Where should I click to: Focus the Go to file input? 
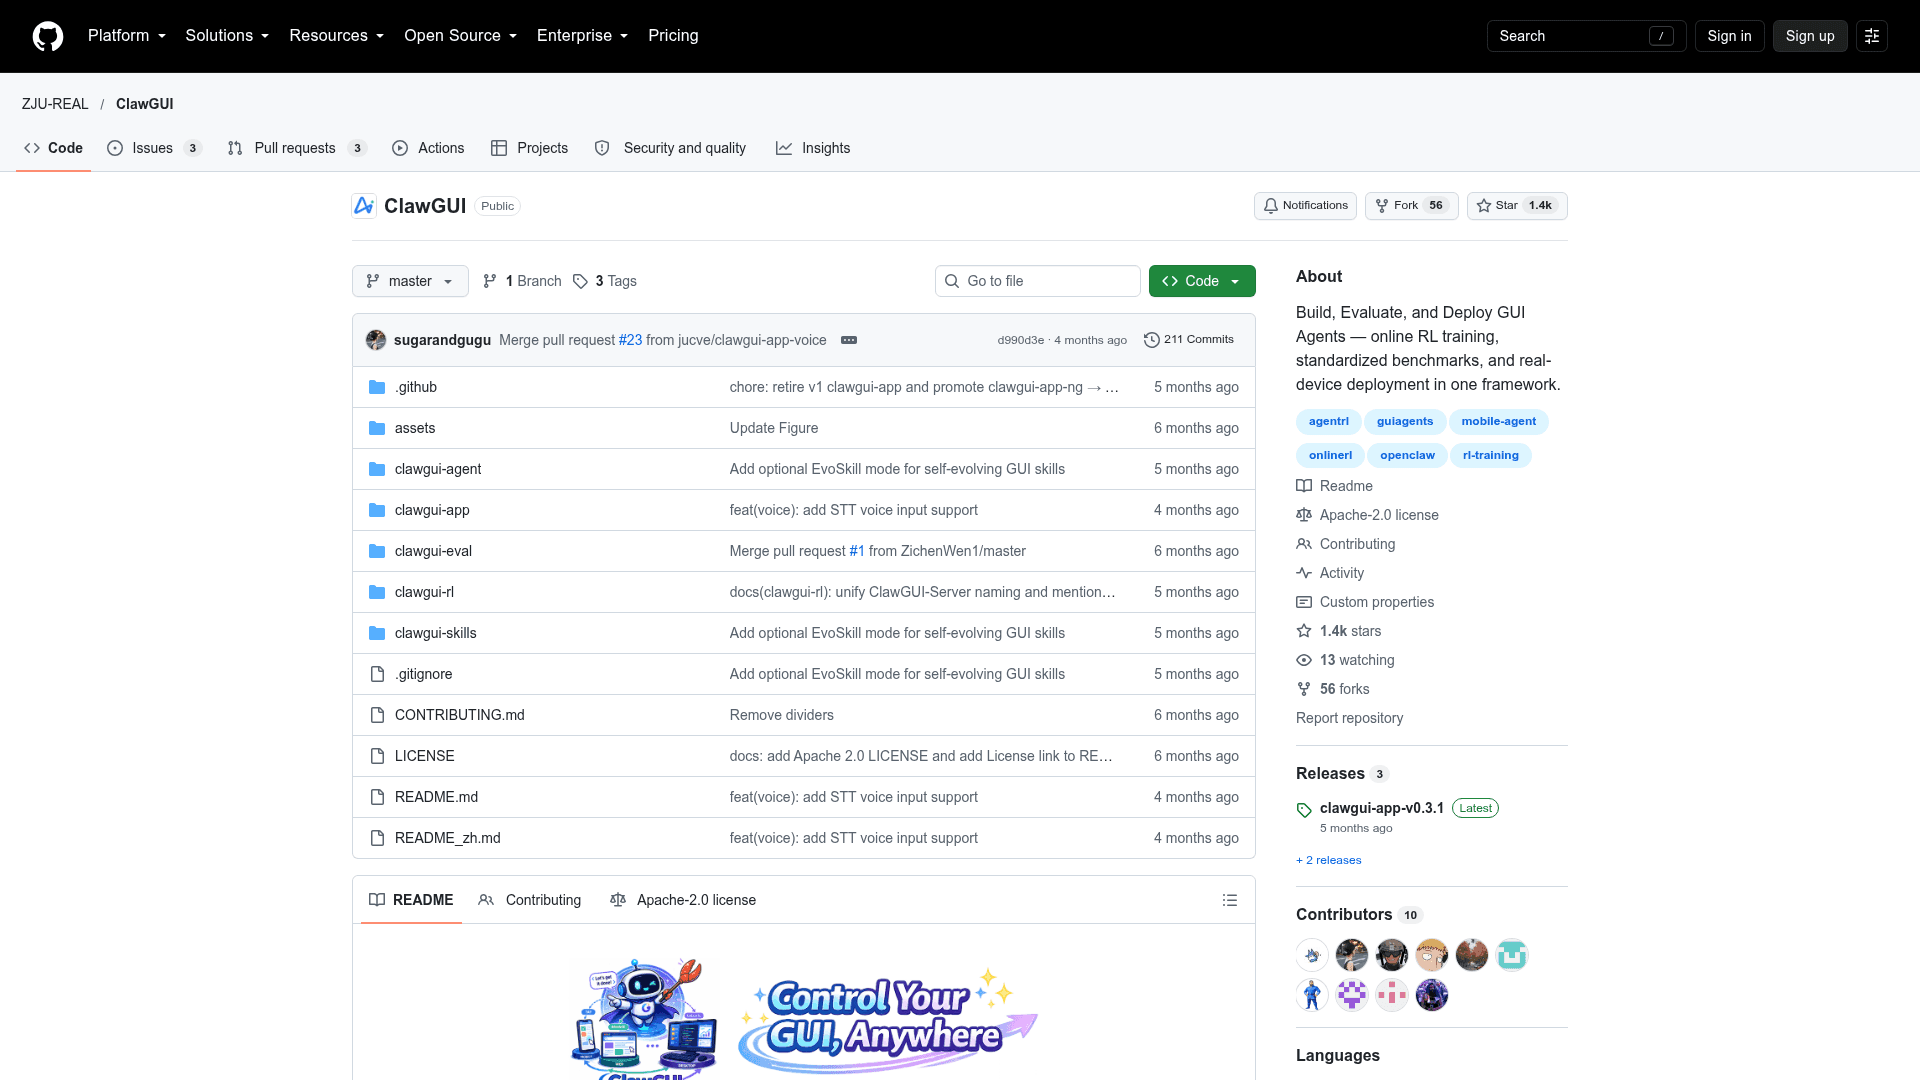[1038, 281]
